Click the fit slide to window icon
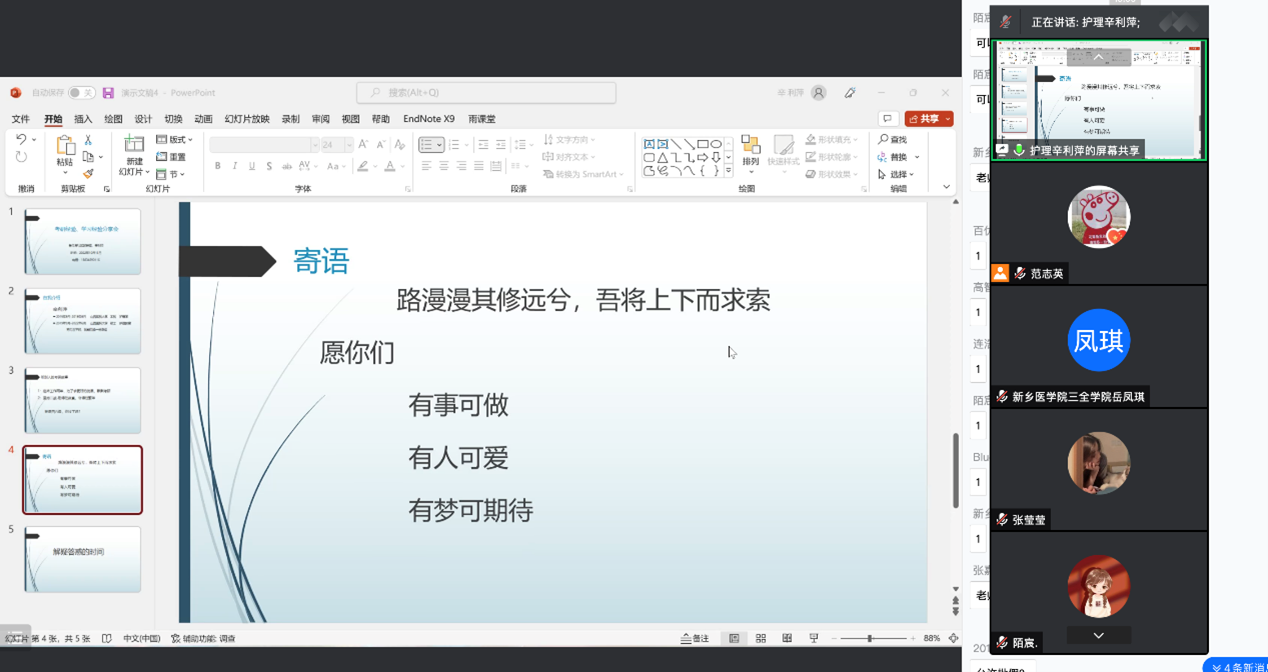 point(953,638)
